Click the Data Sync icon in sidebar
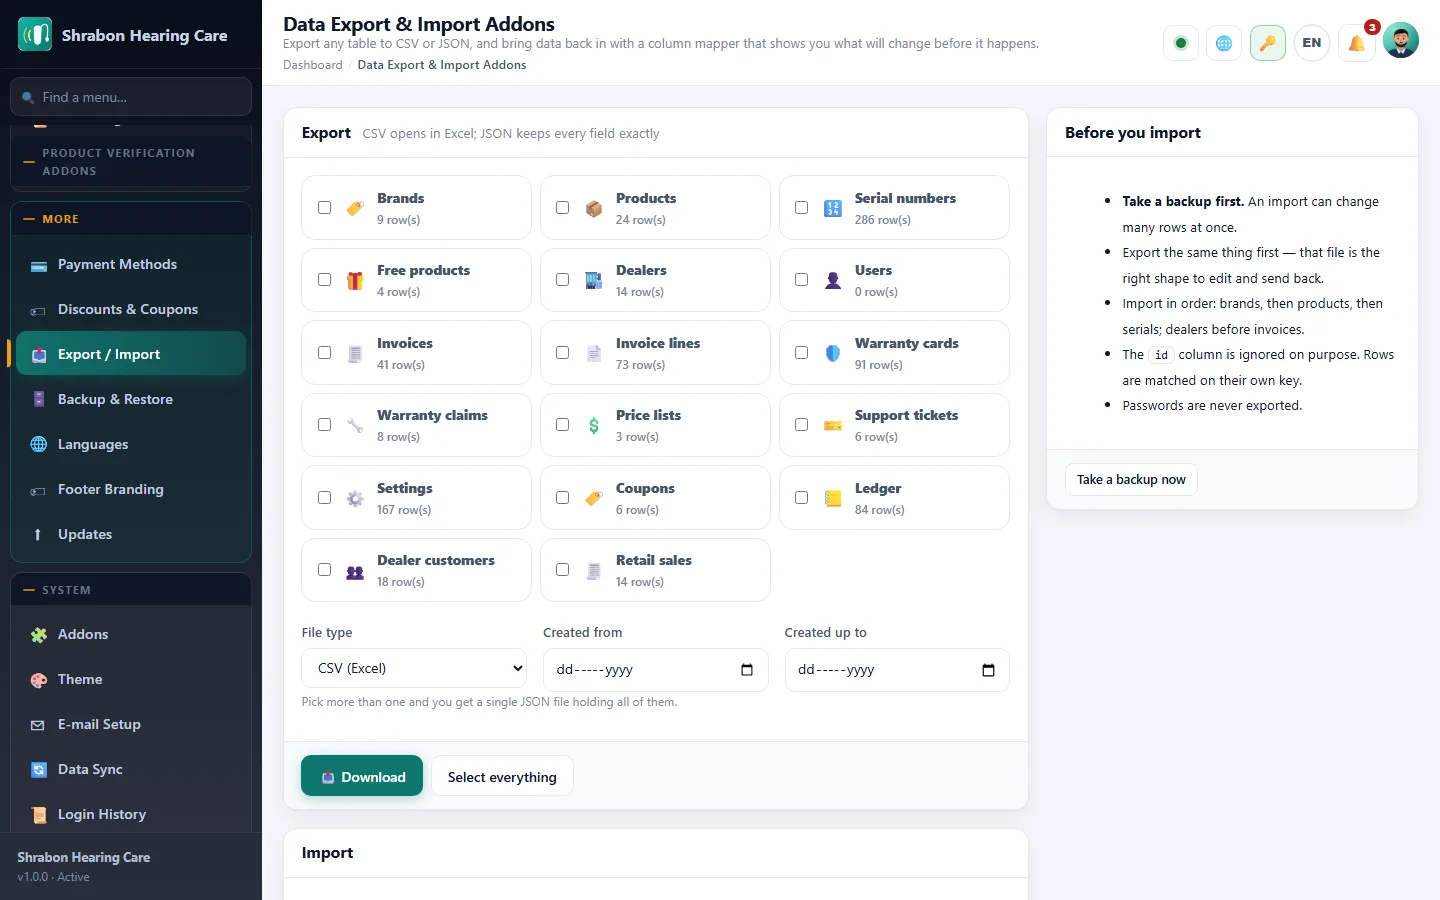 click(39, 770)
